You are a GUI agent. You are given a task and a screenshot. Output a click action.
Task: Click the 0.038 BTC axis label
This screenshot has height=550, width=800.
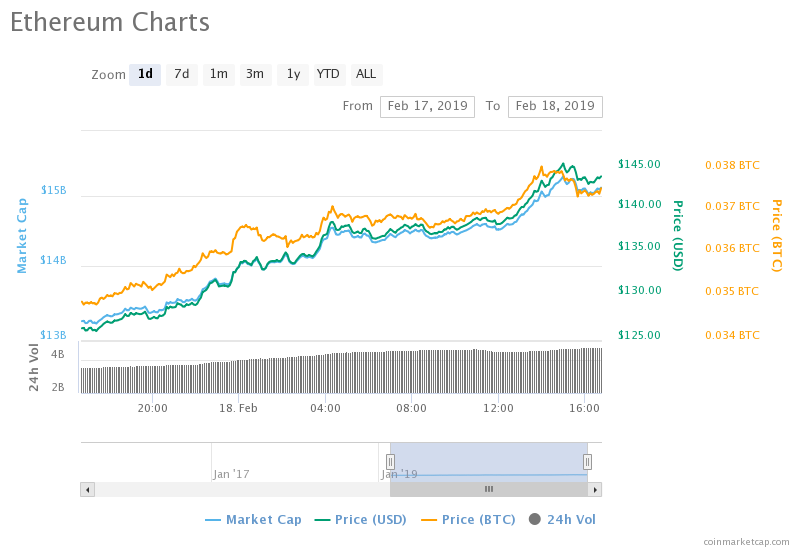pos(732,165)
